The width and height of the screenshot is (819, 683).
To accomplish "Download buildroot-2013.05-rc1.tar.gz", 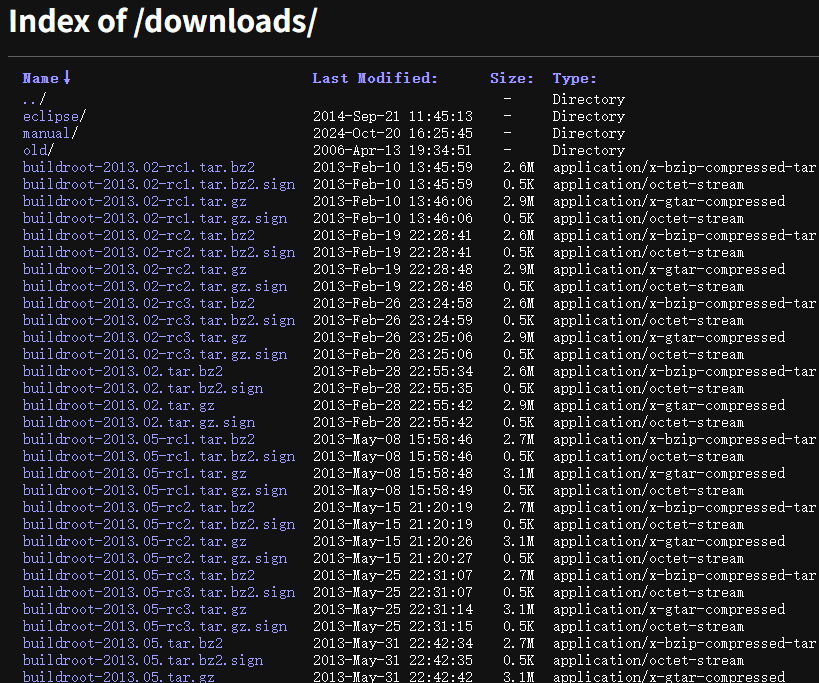I will [x=135, y=473].
